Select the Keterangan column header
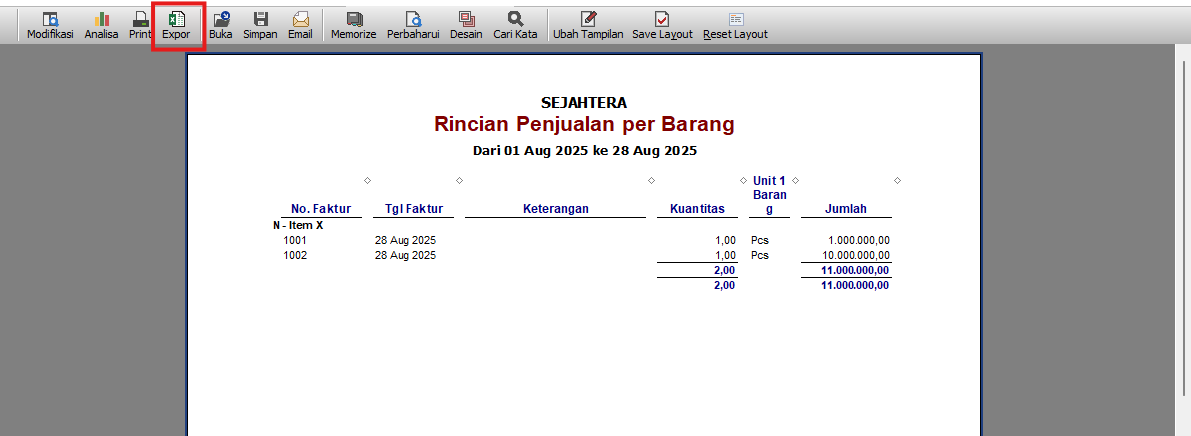Viewport: 1191px width, 436px height. click(555, 209)
